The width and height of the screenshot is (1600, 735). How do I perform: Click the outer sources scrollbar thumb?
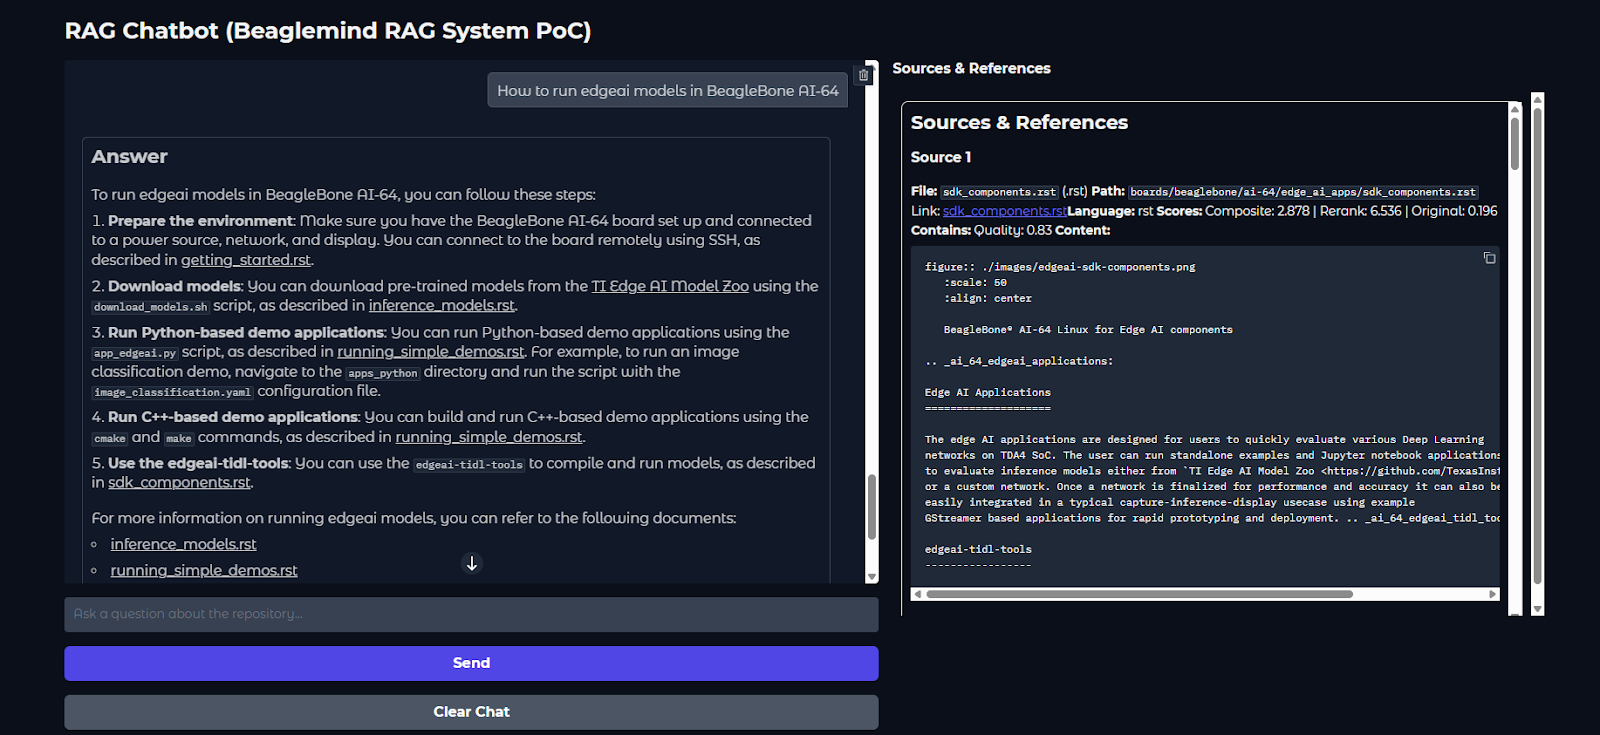point(1538,345)
